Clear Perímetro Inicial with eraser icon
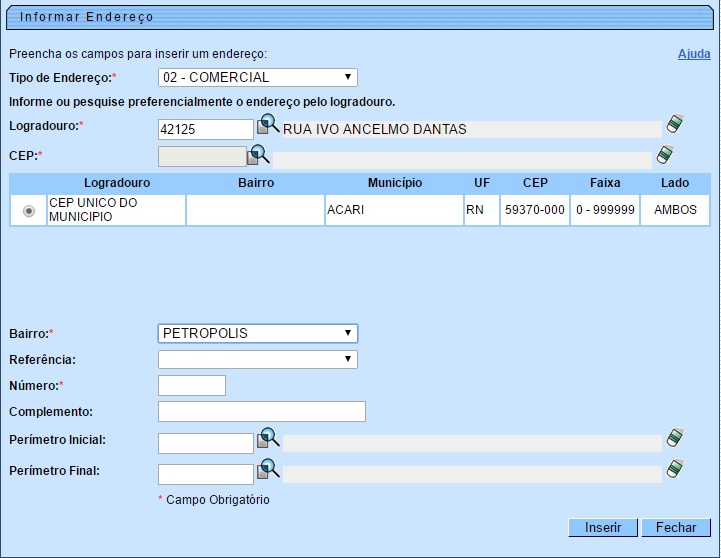 pos(677,438)
